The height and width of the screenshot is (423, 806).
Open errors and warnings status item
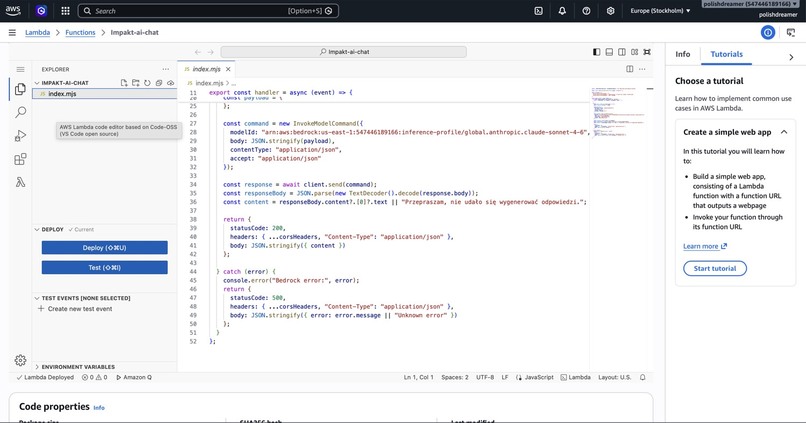(95, 377)
